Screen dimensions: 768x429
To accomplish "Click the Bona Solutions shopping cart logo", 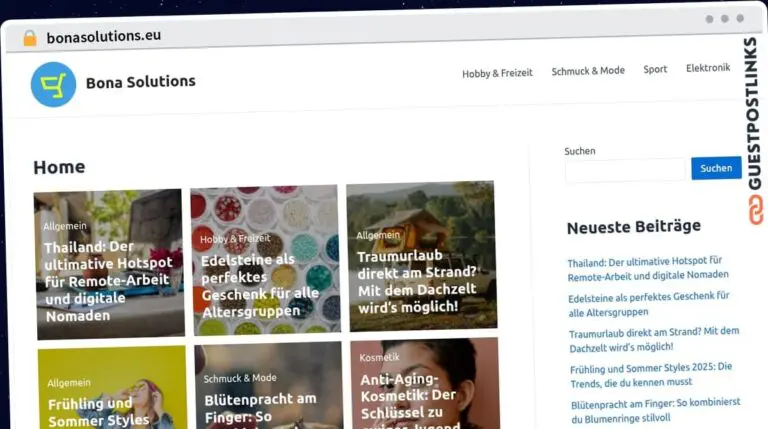I will pyautogui.click(x=53, y=84).
